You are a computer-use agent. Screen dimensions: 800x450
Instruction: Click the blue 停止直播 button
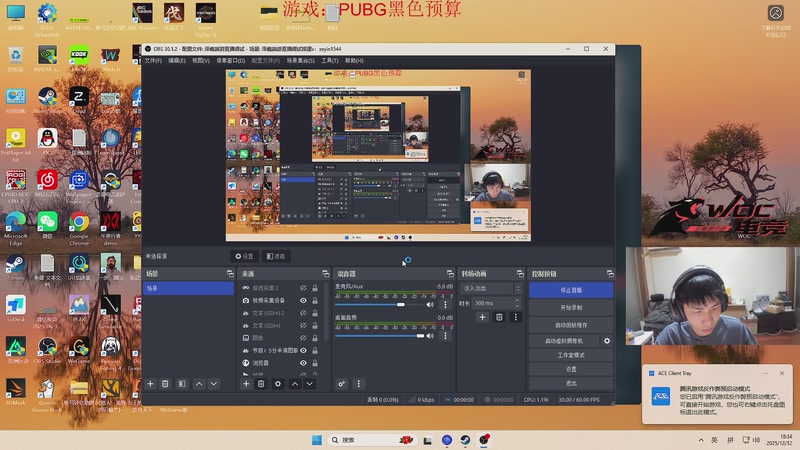[x=571, y=290]
